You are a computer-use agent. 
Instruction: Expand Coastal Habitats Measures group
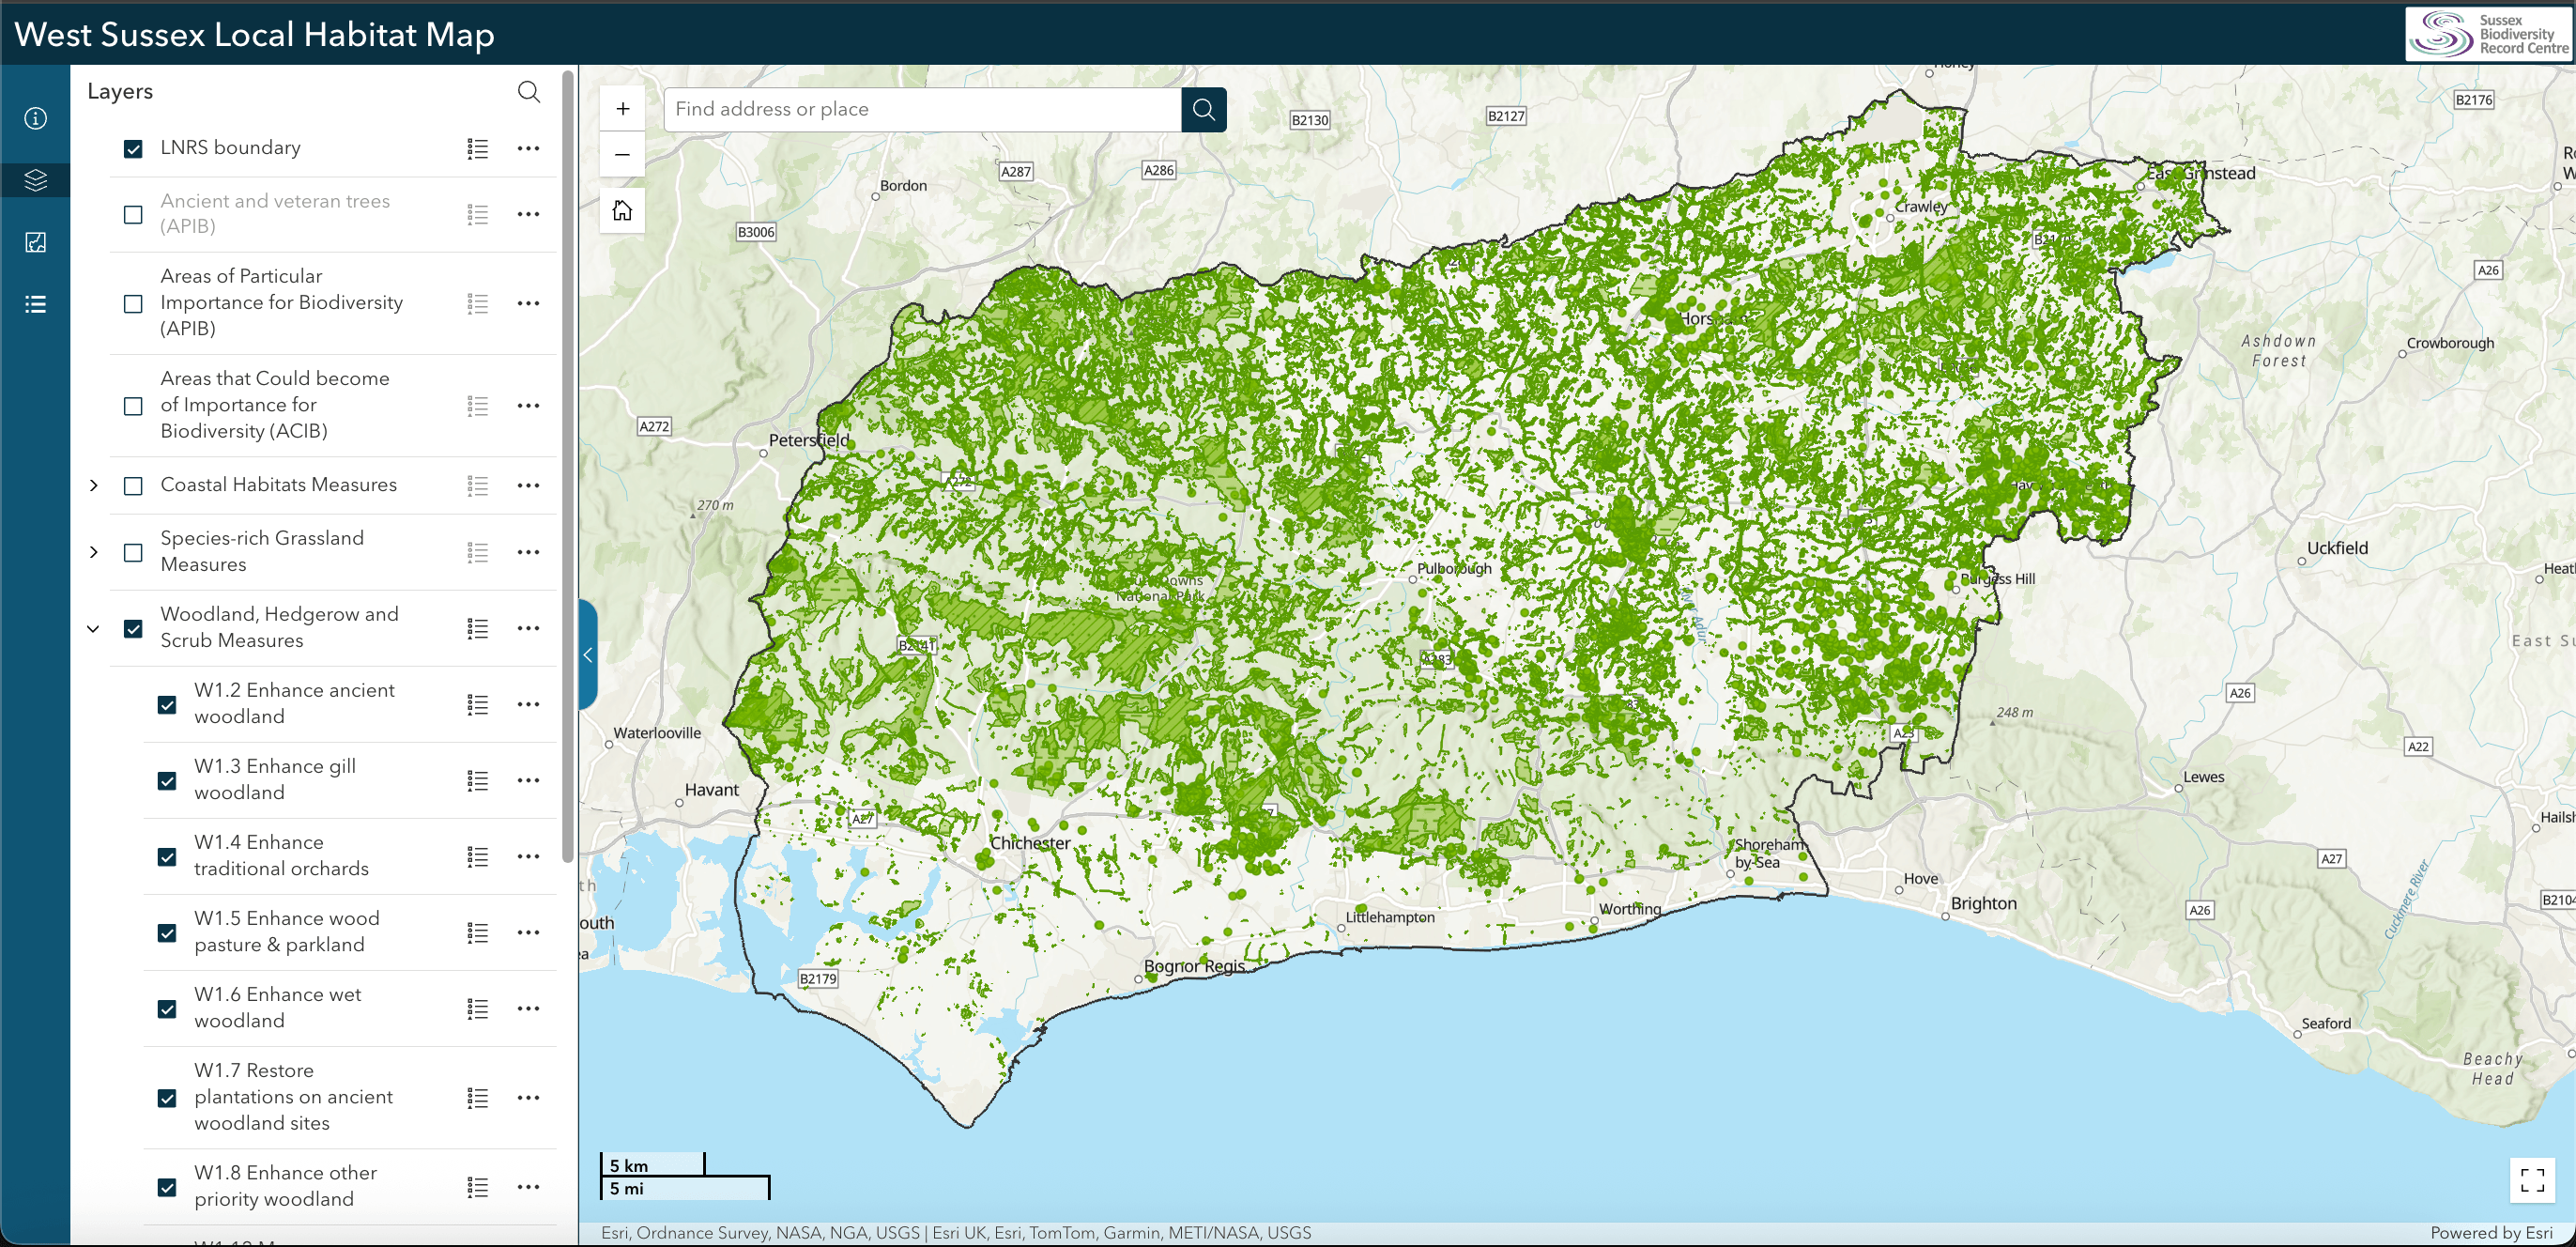94,486
